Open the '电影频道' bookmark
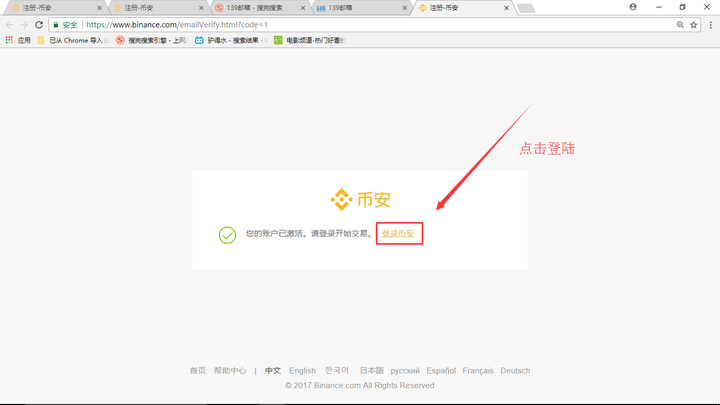The height and width of the screenshot is (405, 720). click(310, 40)
